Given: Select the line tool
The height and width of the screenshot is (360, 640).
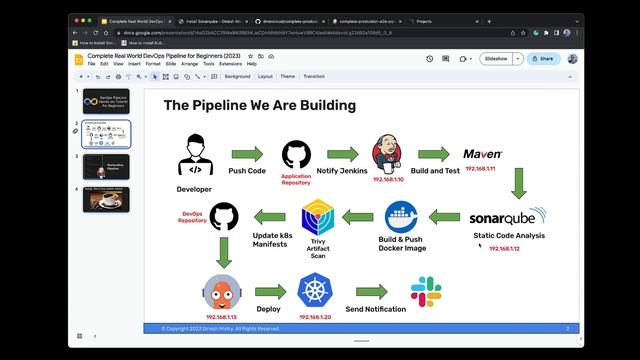Looking at the screenshot, I should click(198, 76).
